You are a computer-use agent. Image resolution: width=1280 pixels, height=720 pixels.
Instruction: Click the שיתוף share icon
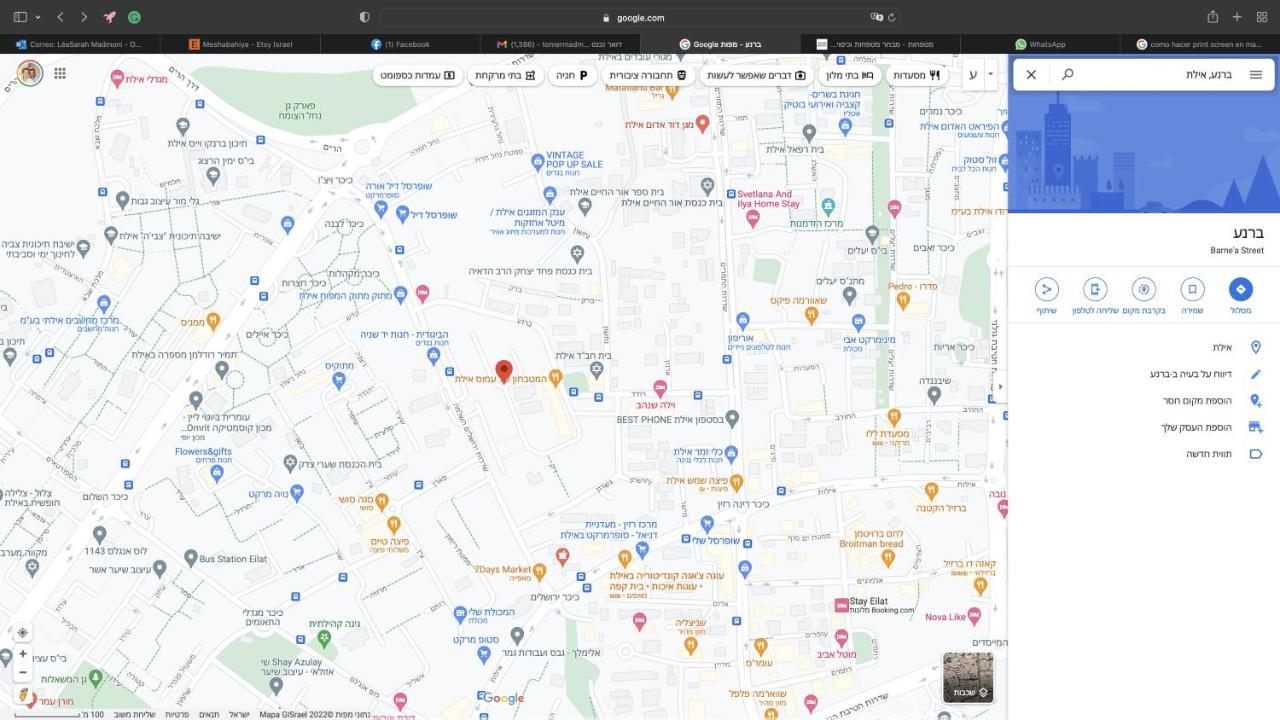pos(1047,289)
